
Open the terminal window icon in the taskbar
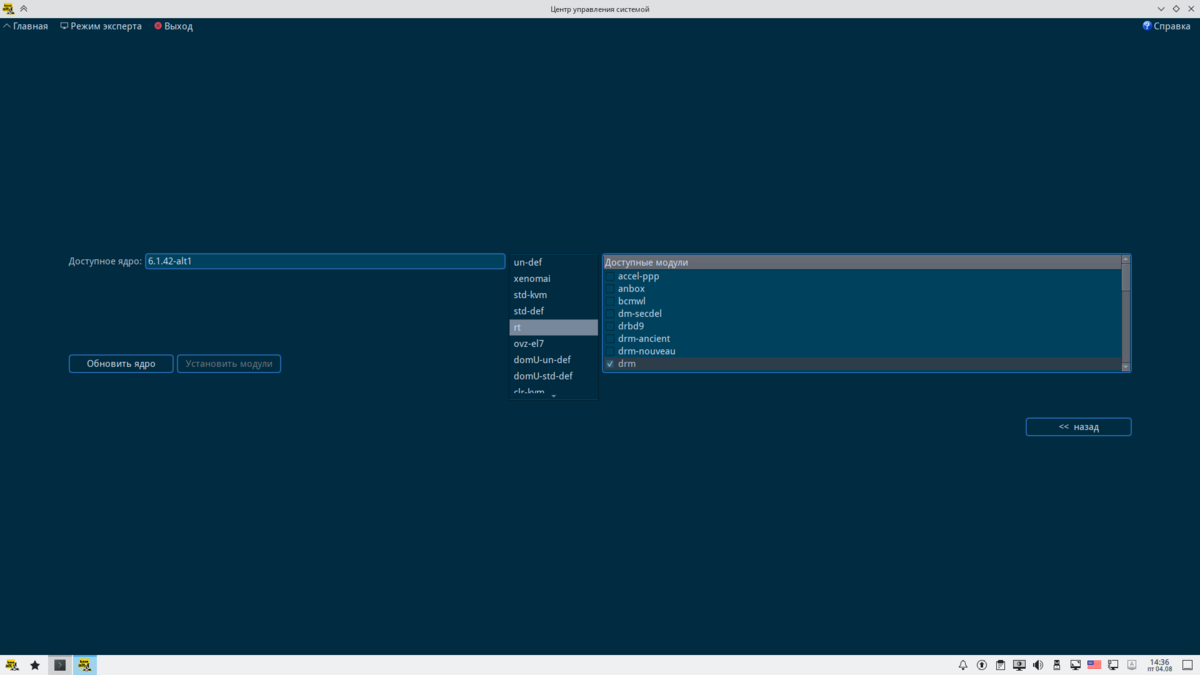click(x=59, y=664)
